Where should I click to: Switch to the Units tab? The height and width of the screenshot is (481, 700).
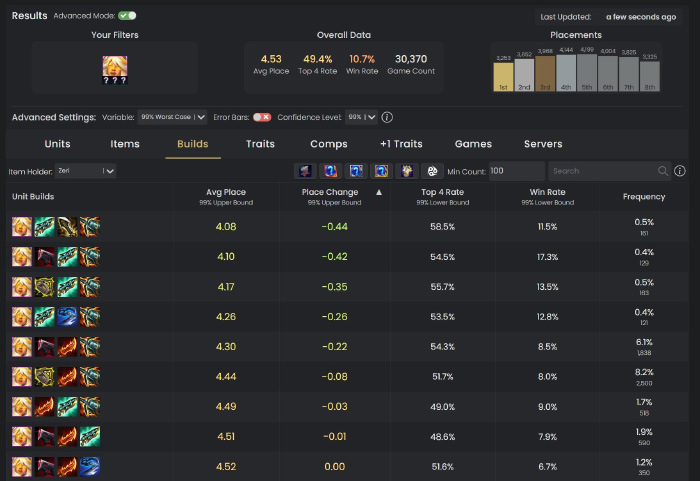[x=58, y=144]
